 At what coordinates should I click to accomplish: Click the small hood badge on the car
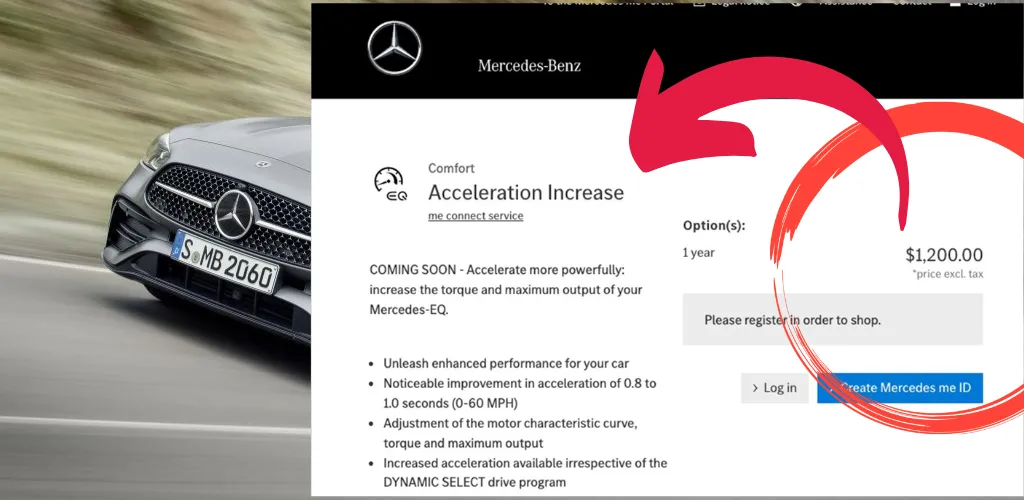click(262, 163)
